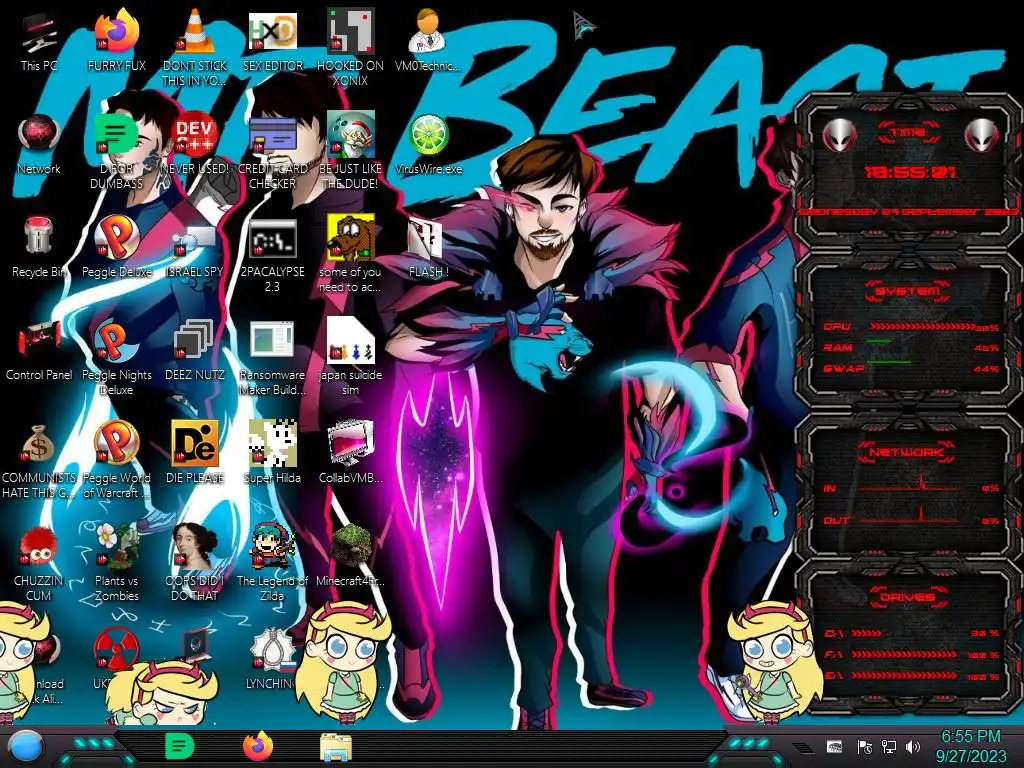Click the SYSTEM widget header
The height and width of the screenshot is (768, 1024).
[907, 291]
